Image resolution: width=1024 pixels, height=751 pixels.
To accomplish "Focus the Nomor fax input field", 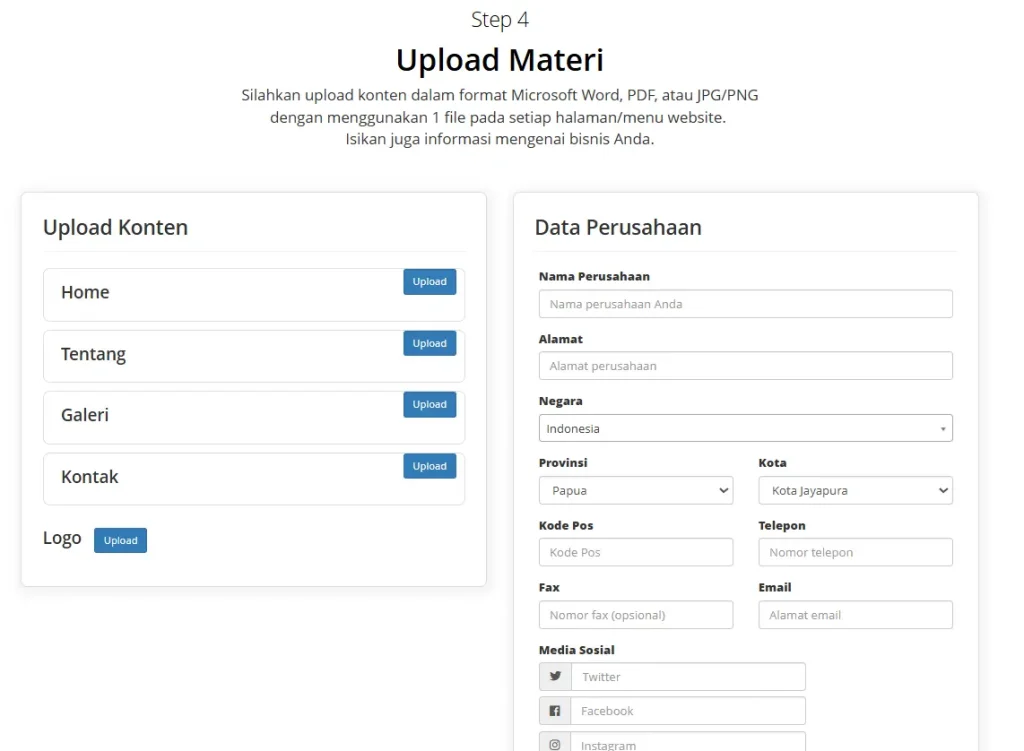I will pyautogui.click(x=636, y=615).
